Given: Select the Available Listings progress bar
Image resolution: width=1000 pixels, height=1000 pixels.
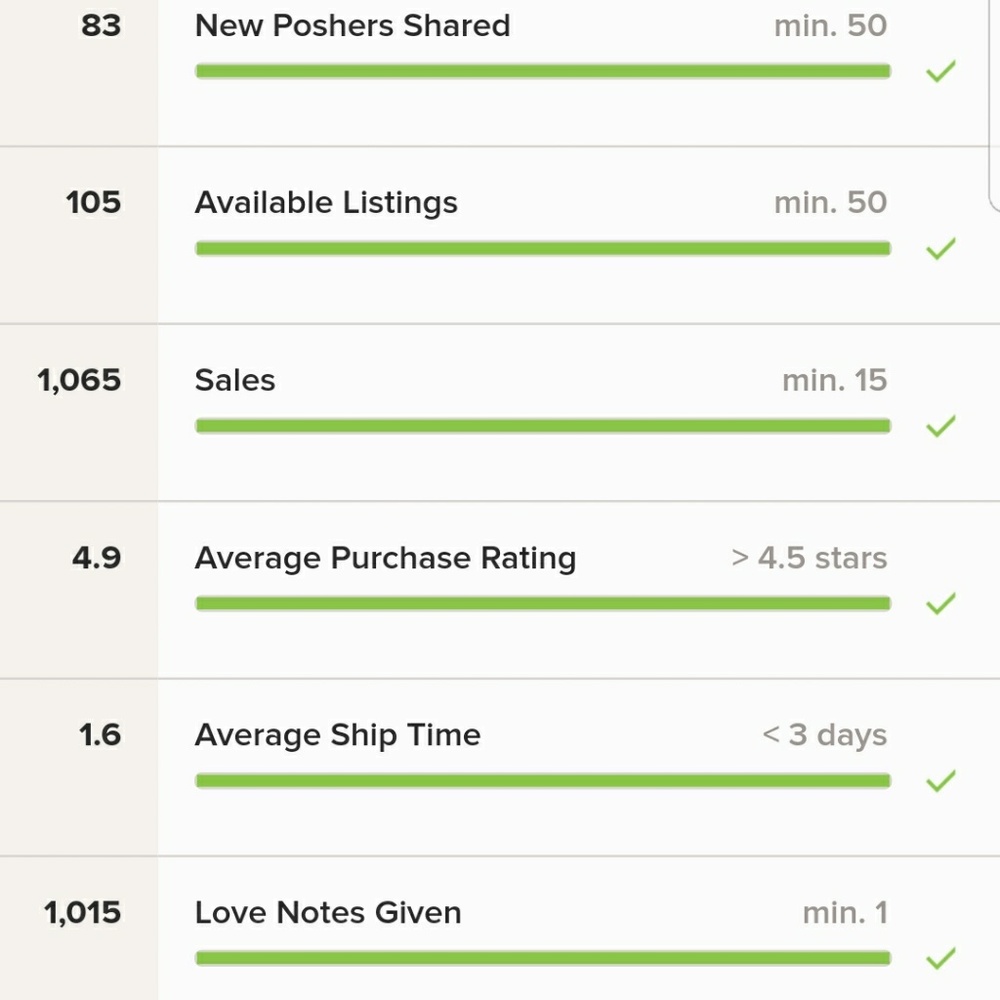Looking at the screenshot, I should [543, 248].
